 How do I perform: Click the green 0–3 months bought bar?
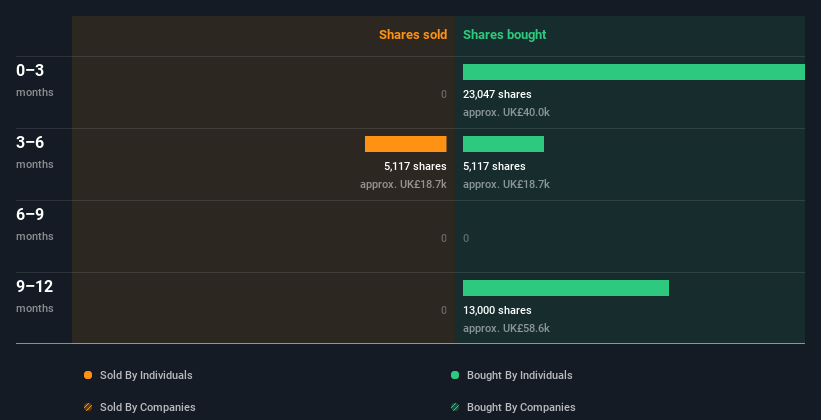[x=634, y=72]
